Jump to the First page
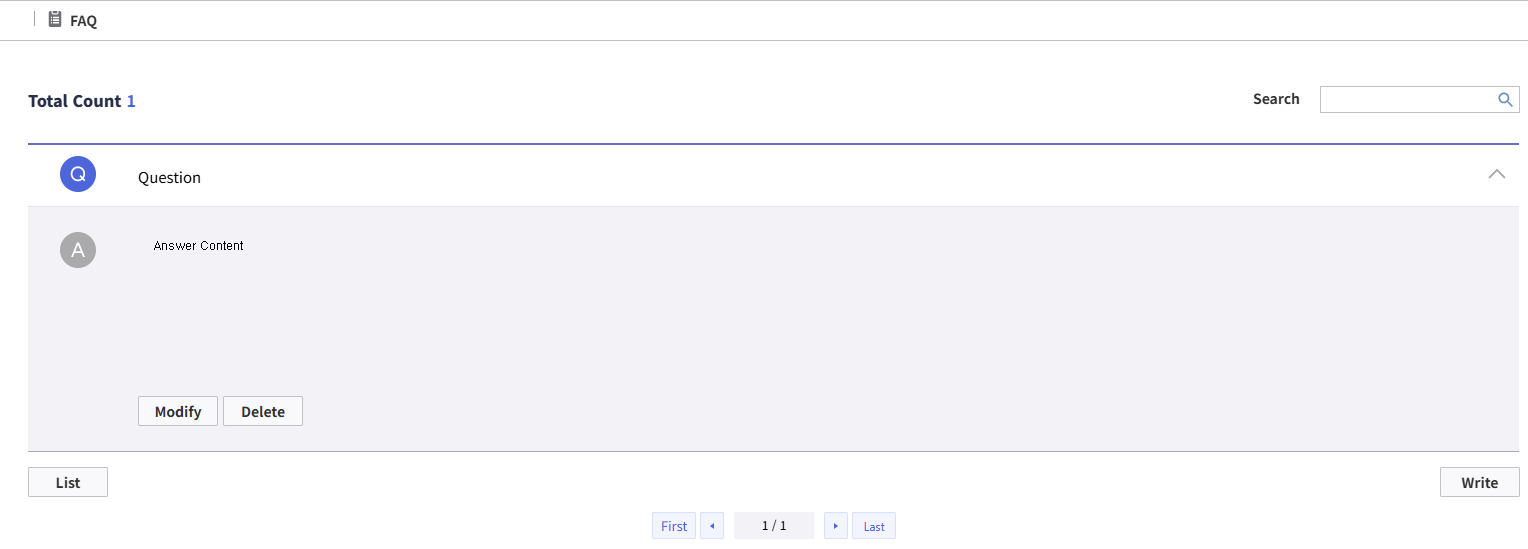Viewport: 1528px width, 549px height. click(674, 526)
